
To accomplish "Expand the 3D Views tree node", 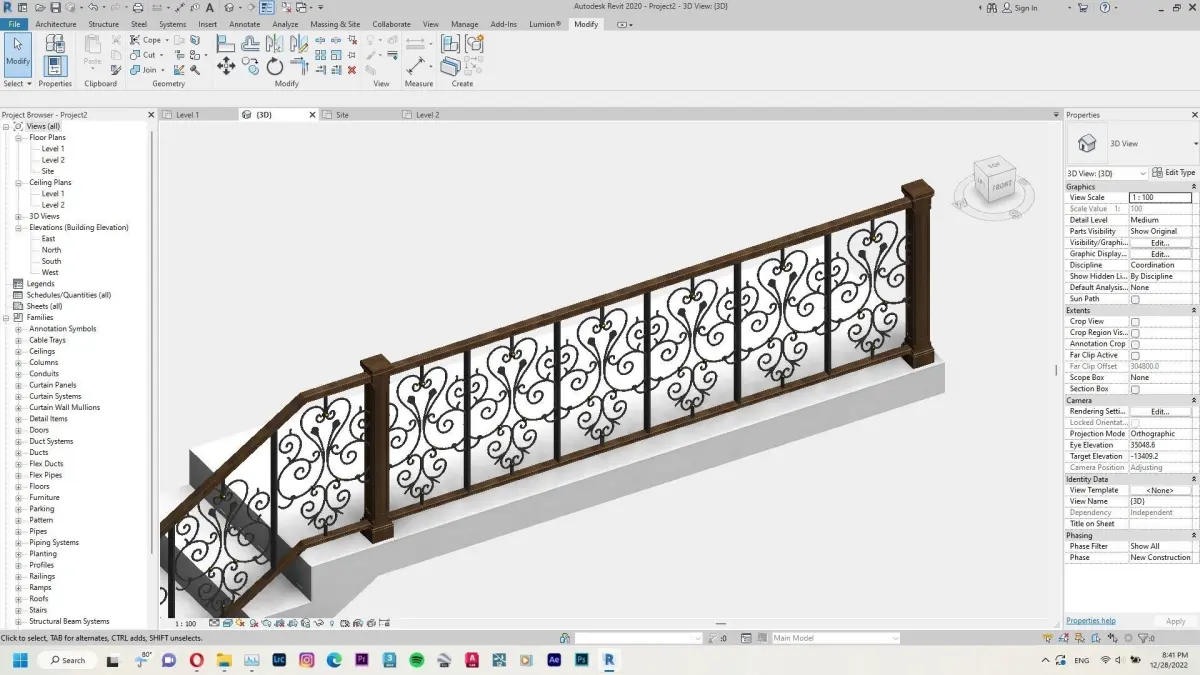I will coord(19,216).
